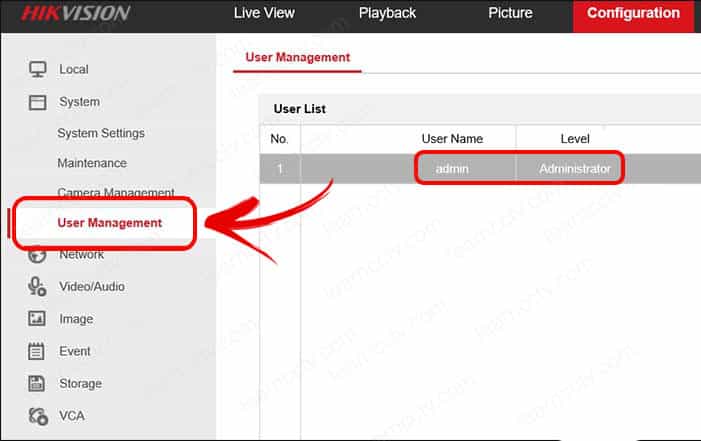Select the User Management panel tab
Screen dimensions: 701x441
[x=297, y=57]
